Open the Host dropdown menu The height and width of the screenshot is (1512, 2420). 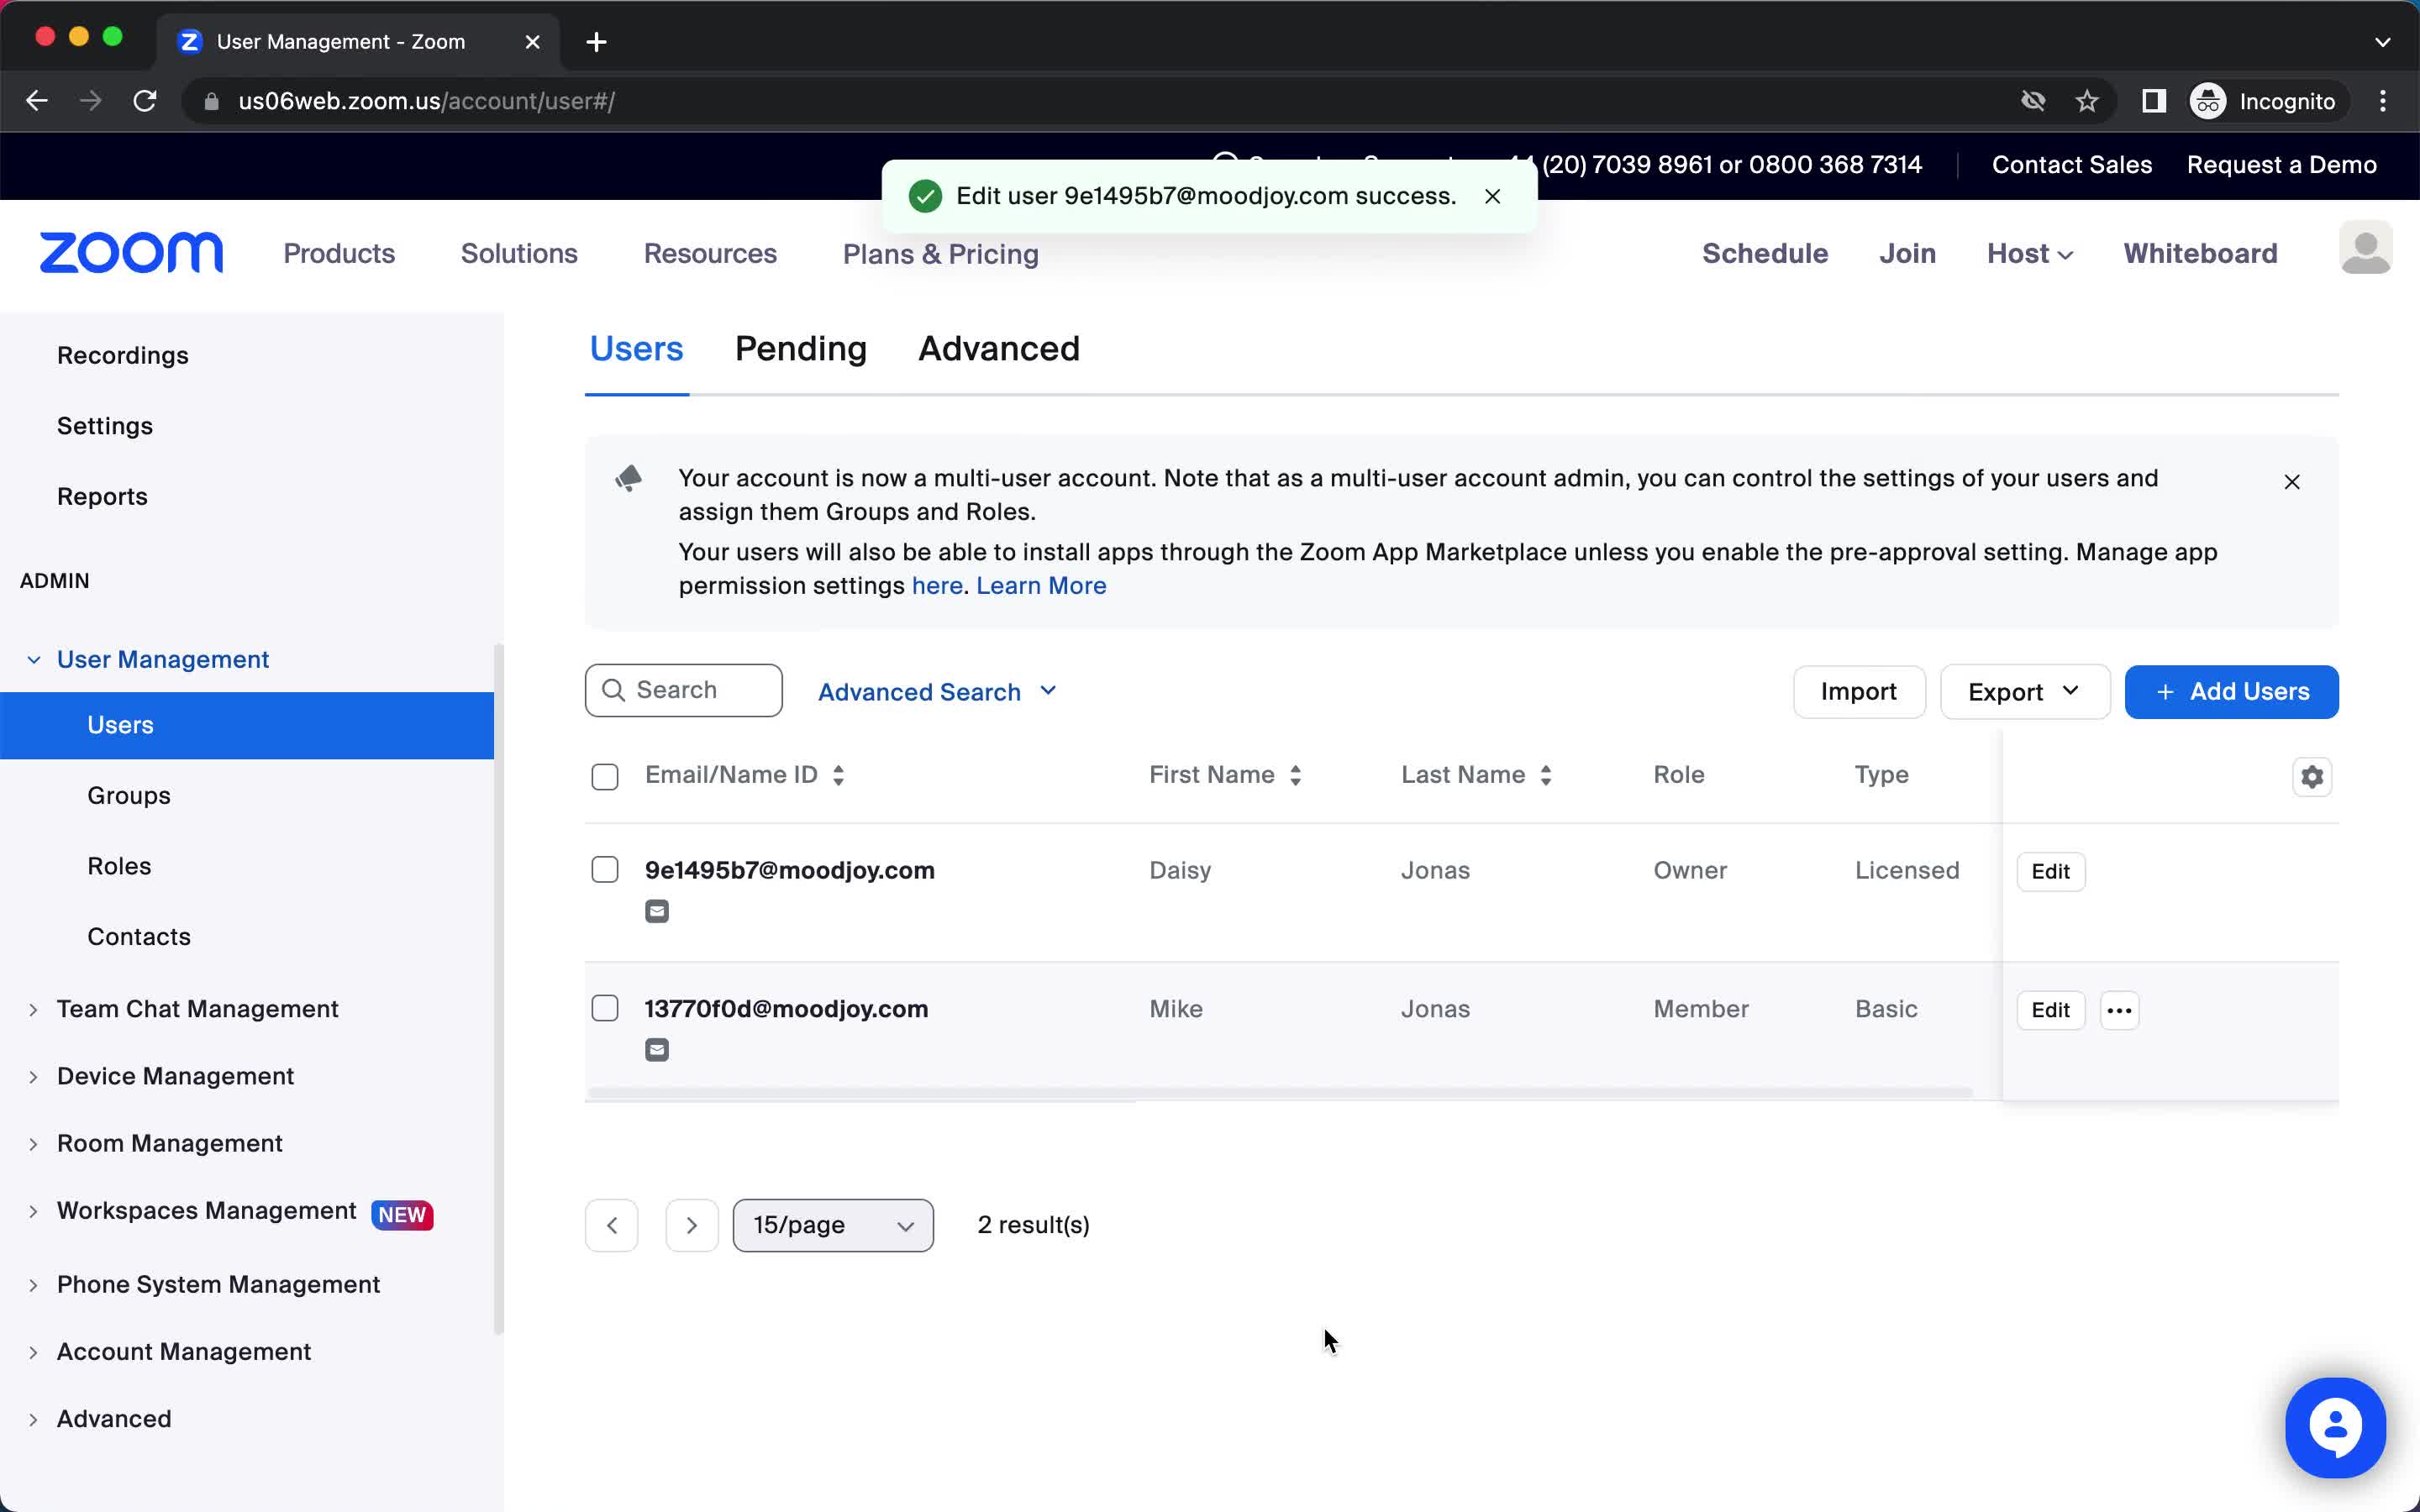(x=2030, y=254)
